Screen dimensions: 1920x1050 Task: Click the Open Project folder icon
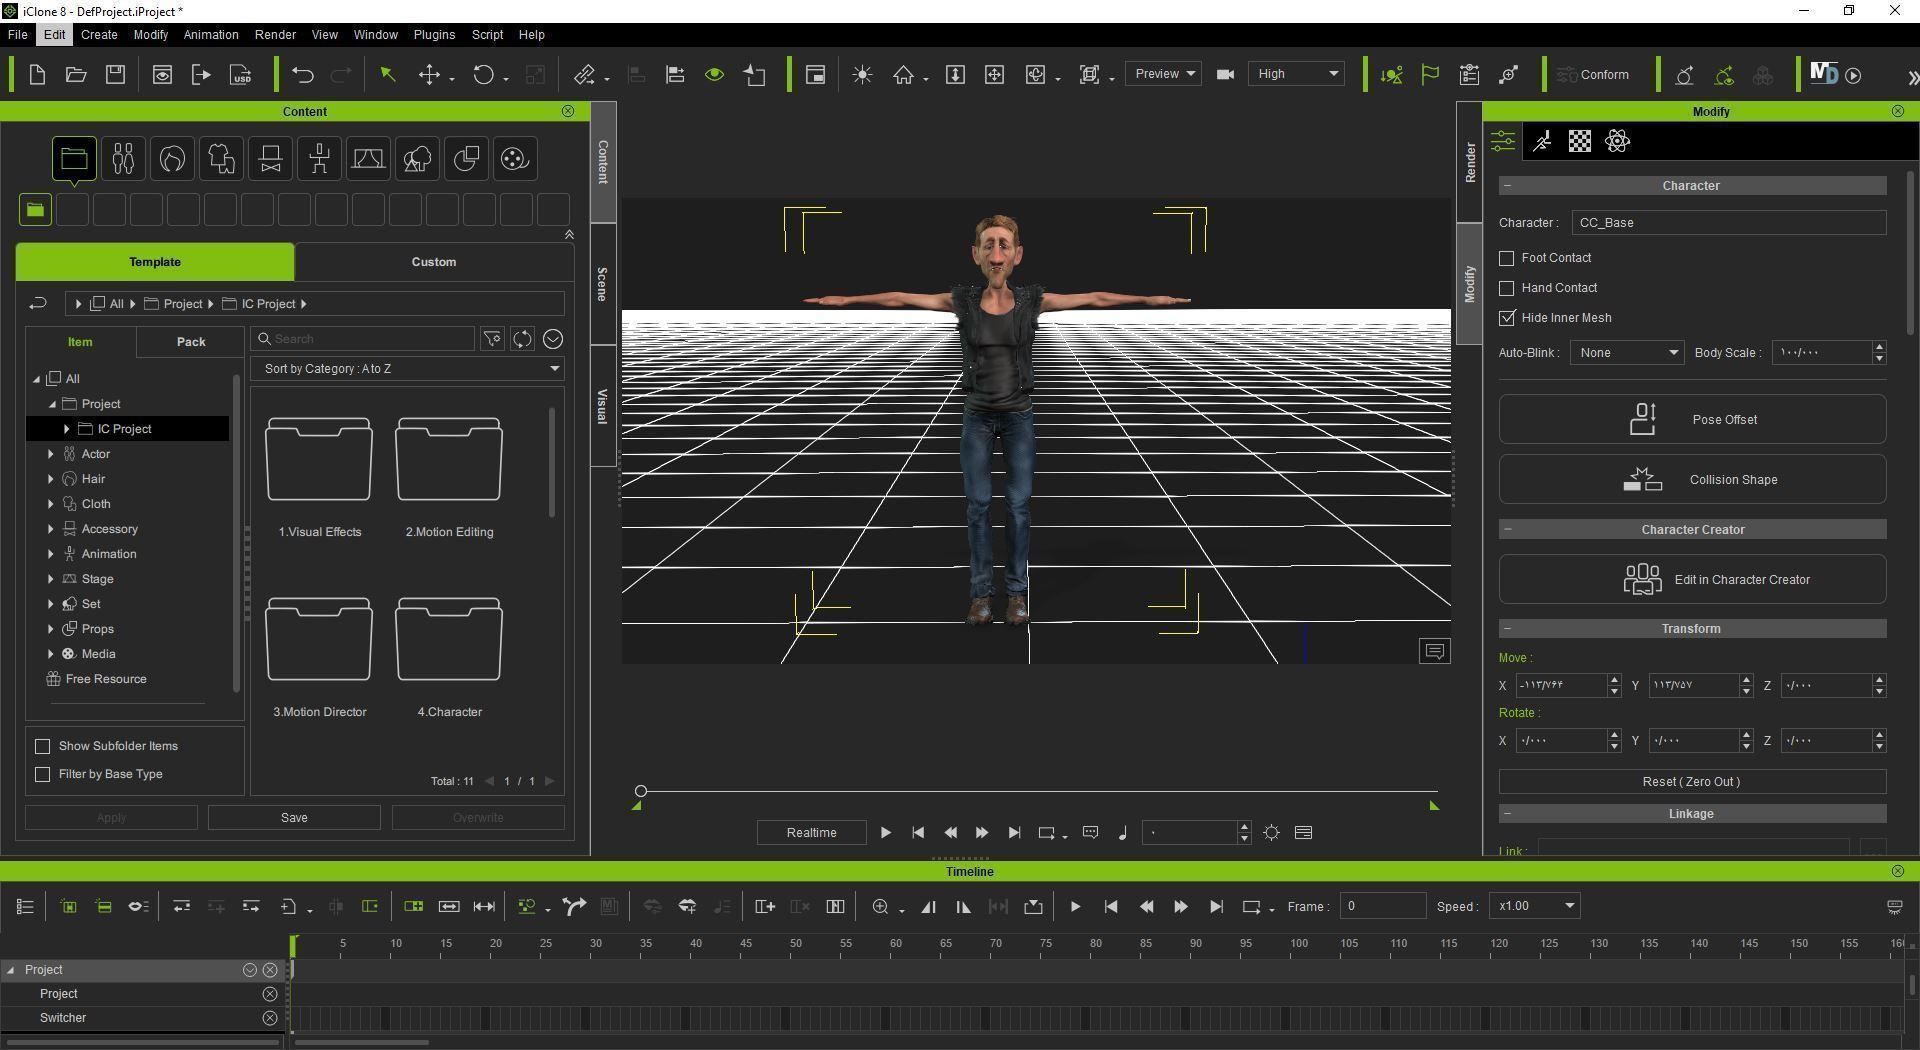(76, 75)
